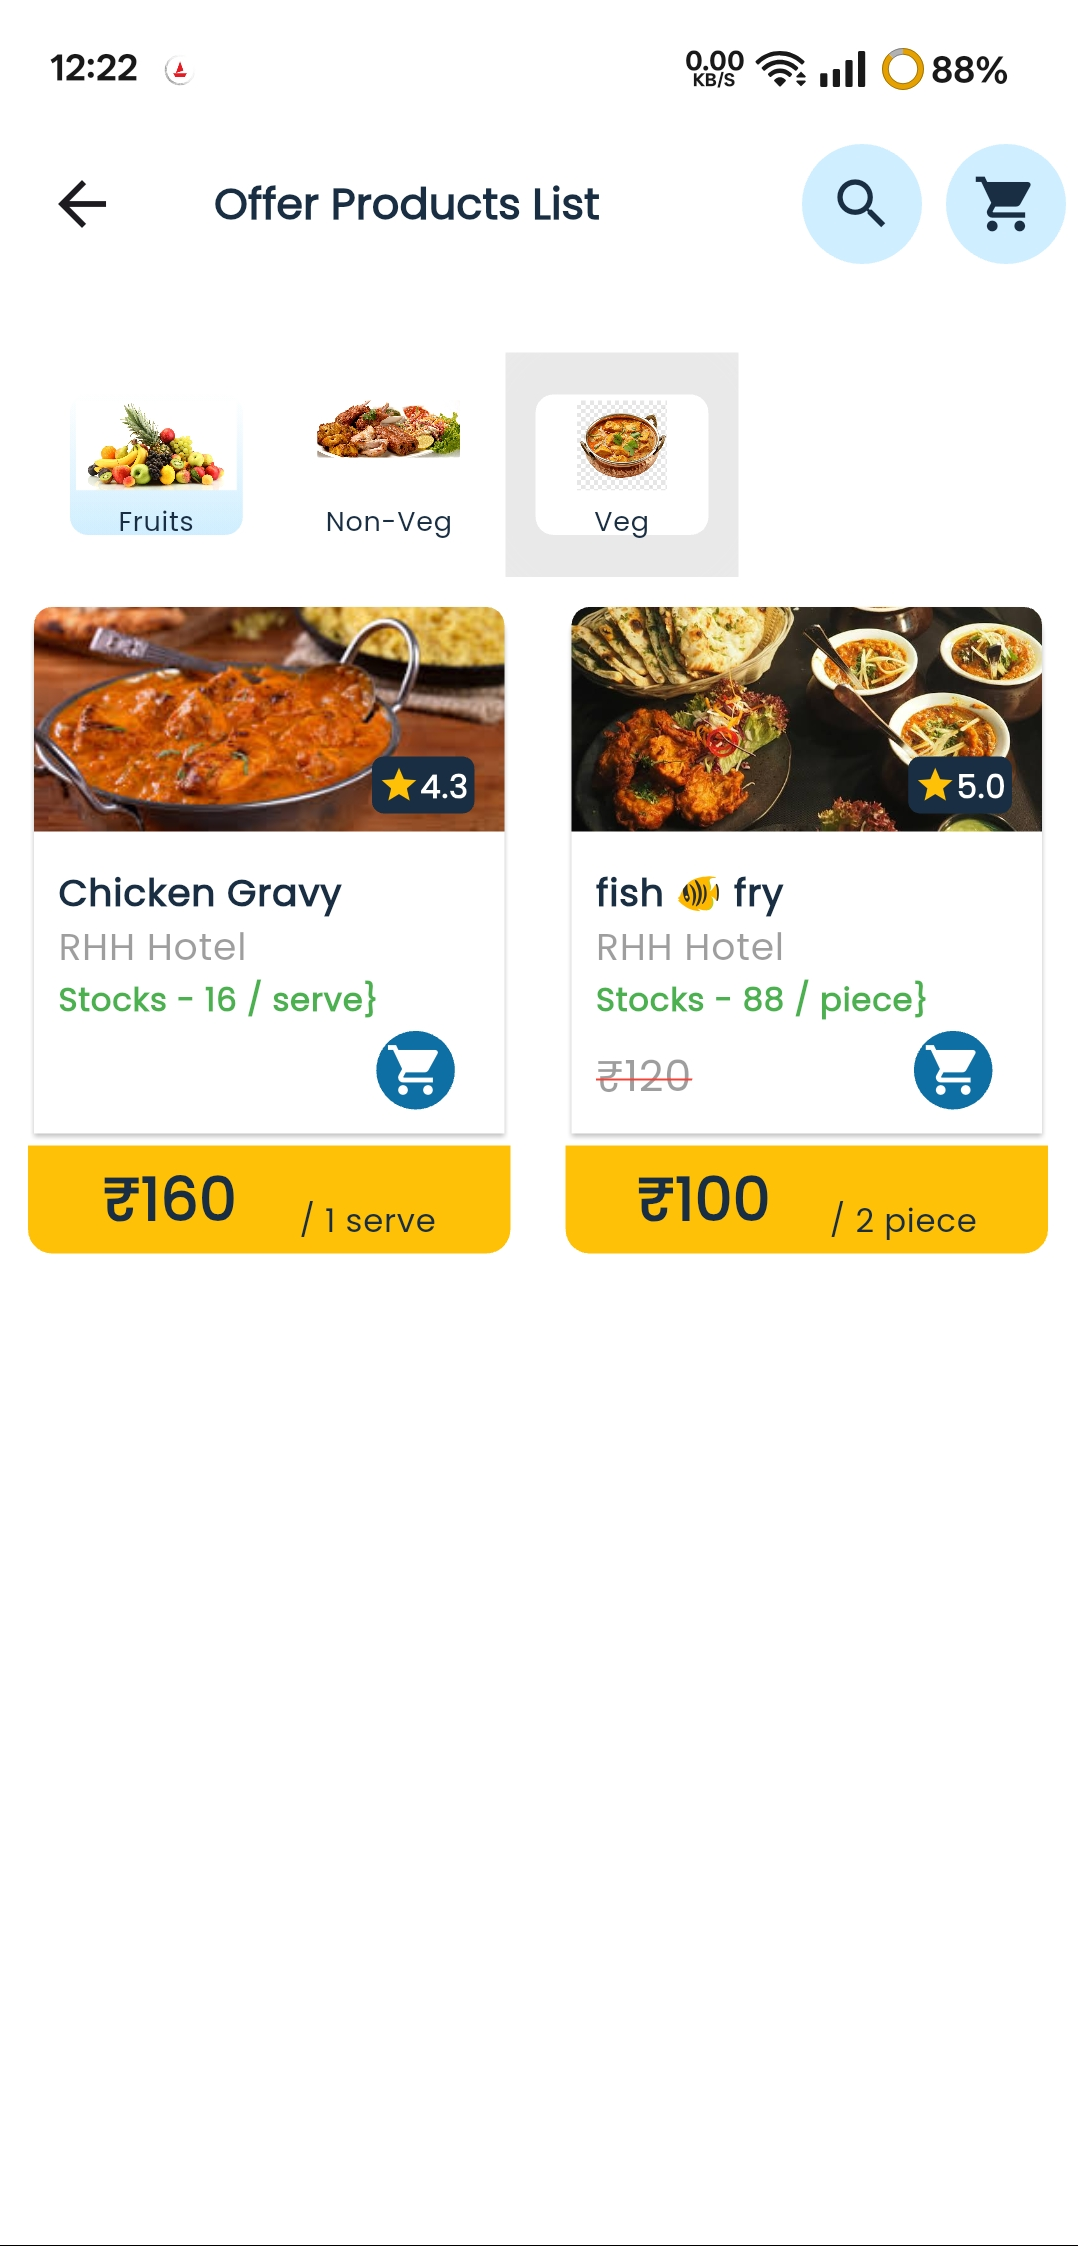Viewport: 1078px width, 2246px height.
Task: Open the shopping cart in header
Action: point(1005,204)
